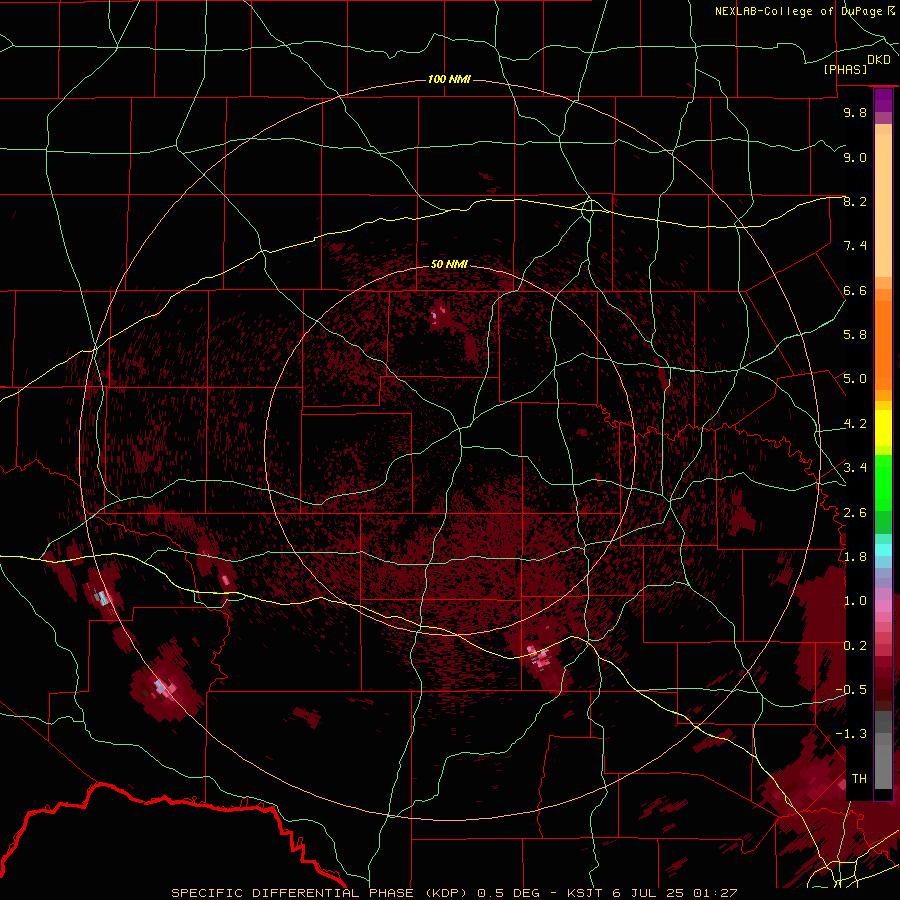Click the 100 NMI range ring label

click(449, 79)
